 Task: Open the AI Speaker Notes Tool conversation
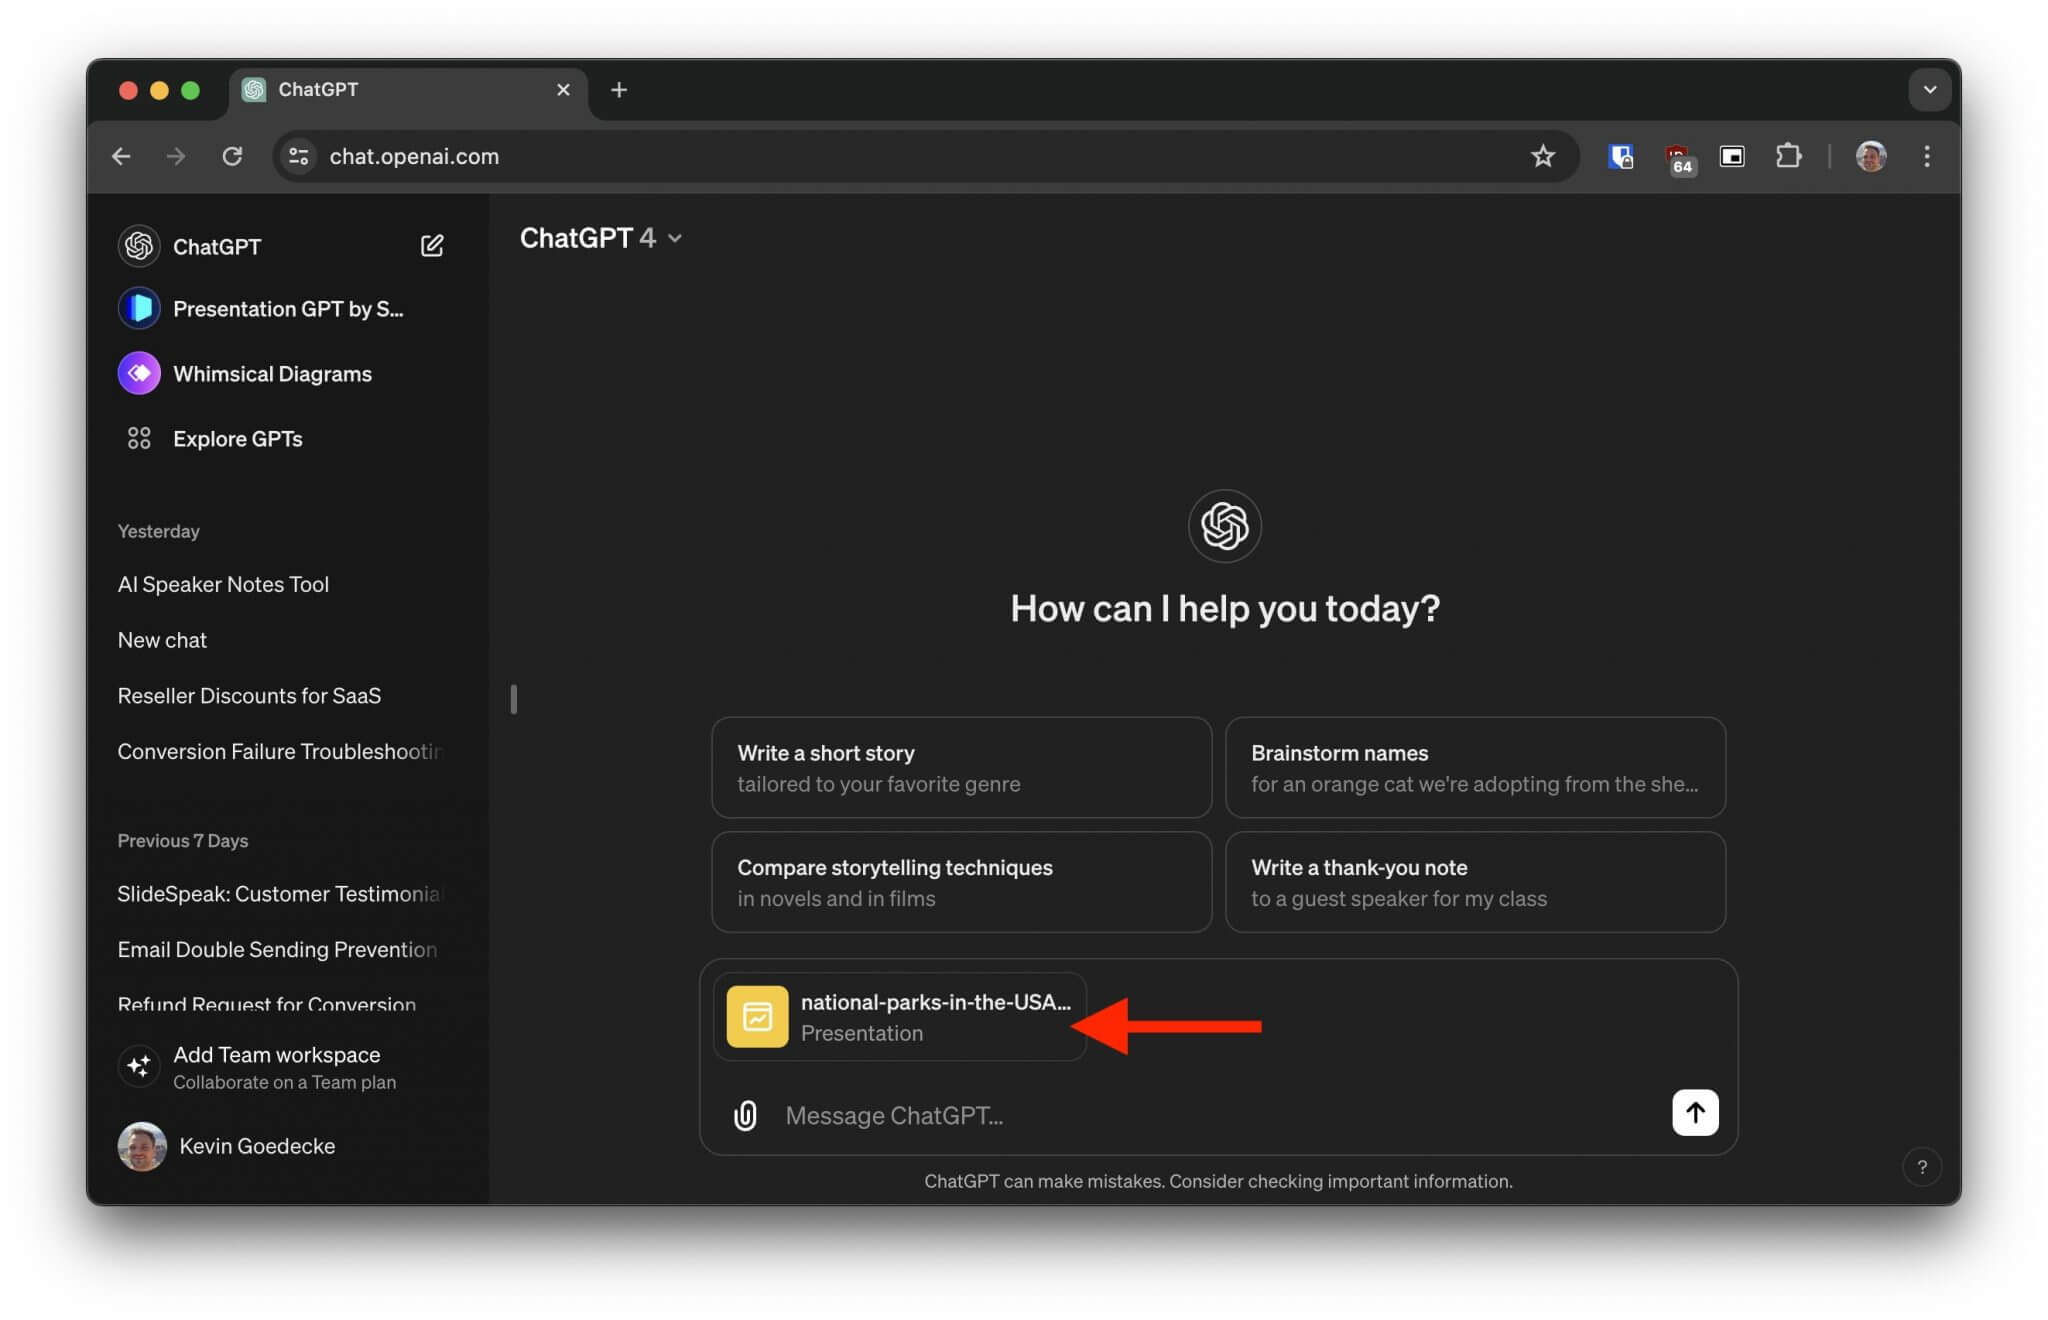pos(223,584)
